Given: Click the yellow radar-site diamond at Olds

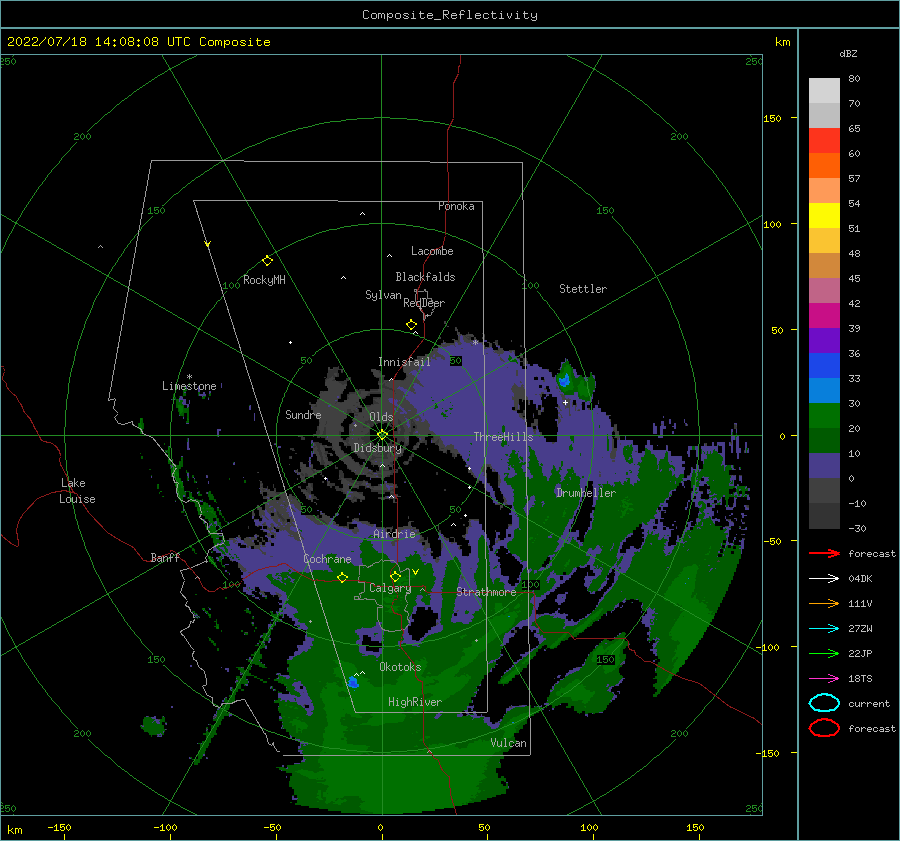Looking at the screenshot, I should (382, 435).
